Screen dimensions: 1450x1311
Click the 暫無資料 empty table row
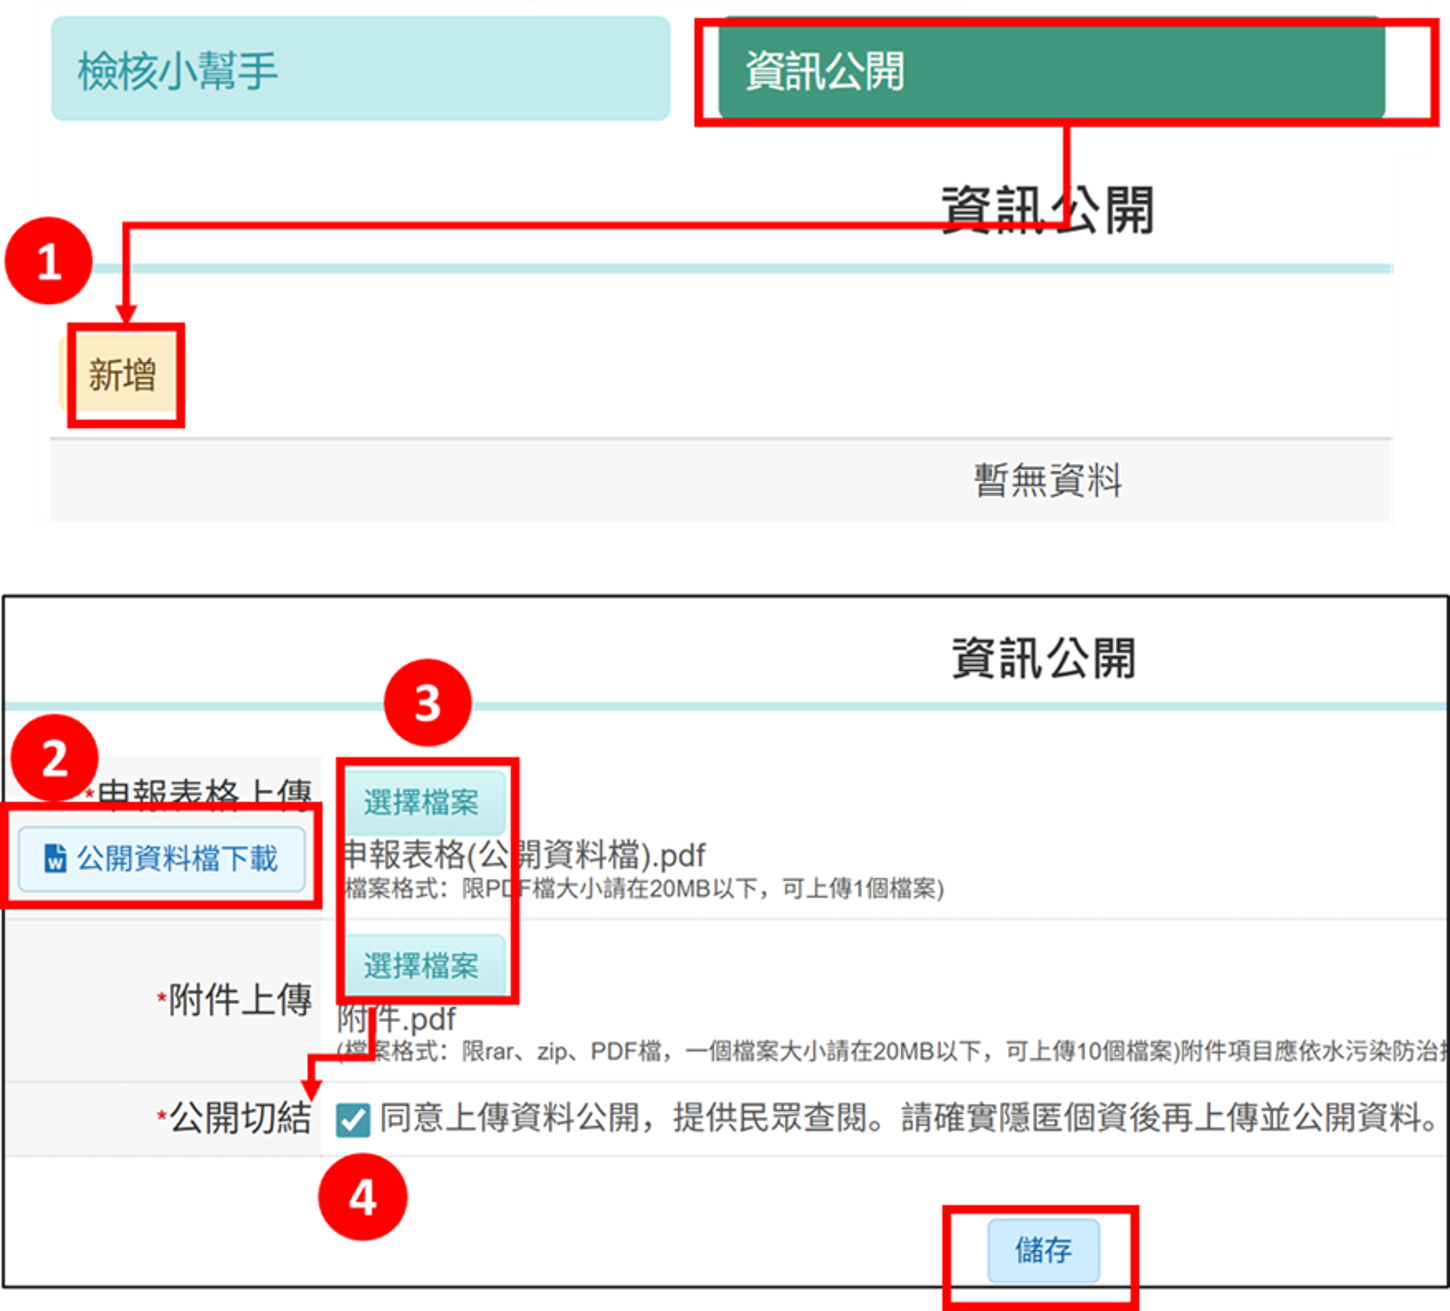(x=721, y=480)
